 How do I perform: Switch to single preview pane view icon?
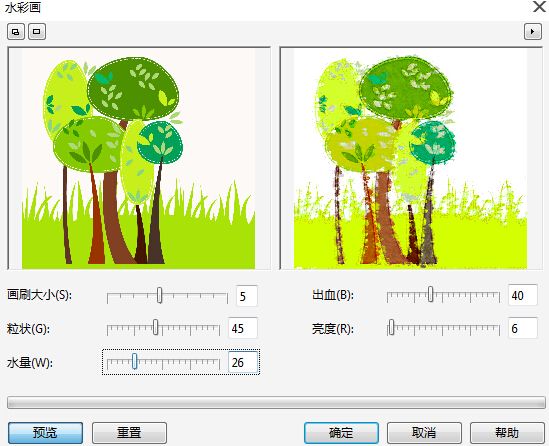coord(37,32)
